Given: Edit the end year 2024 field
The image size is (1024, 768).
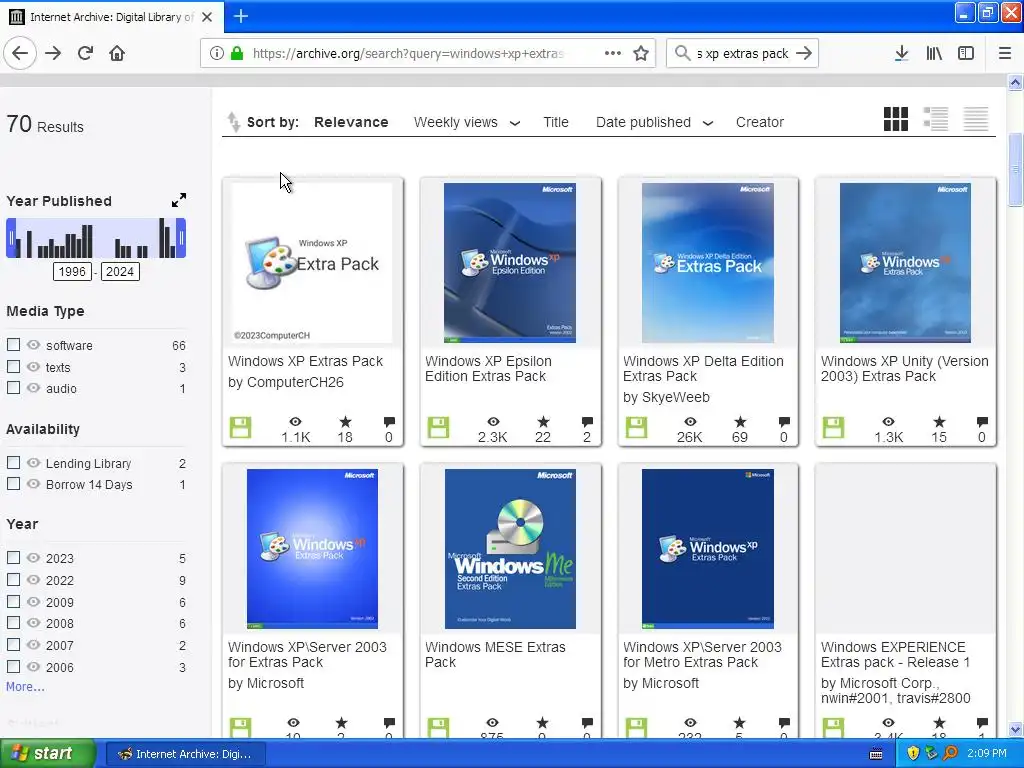Looking at the screenshot, I should 120,272.
